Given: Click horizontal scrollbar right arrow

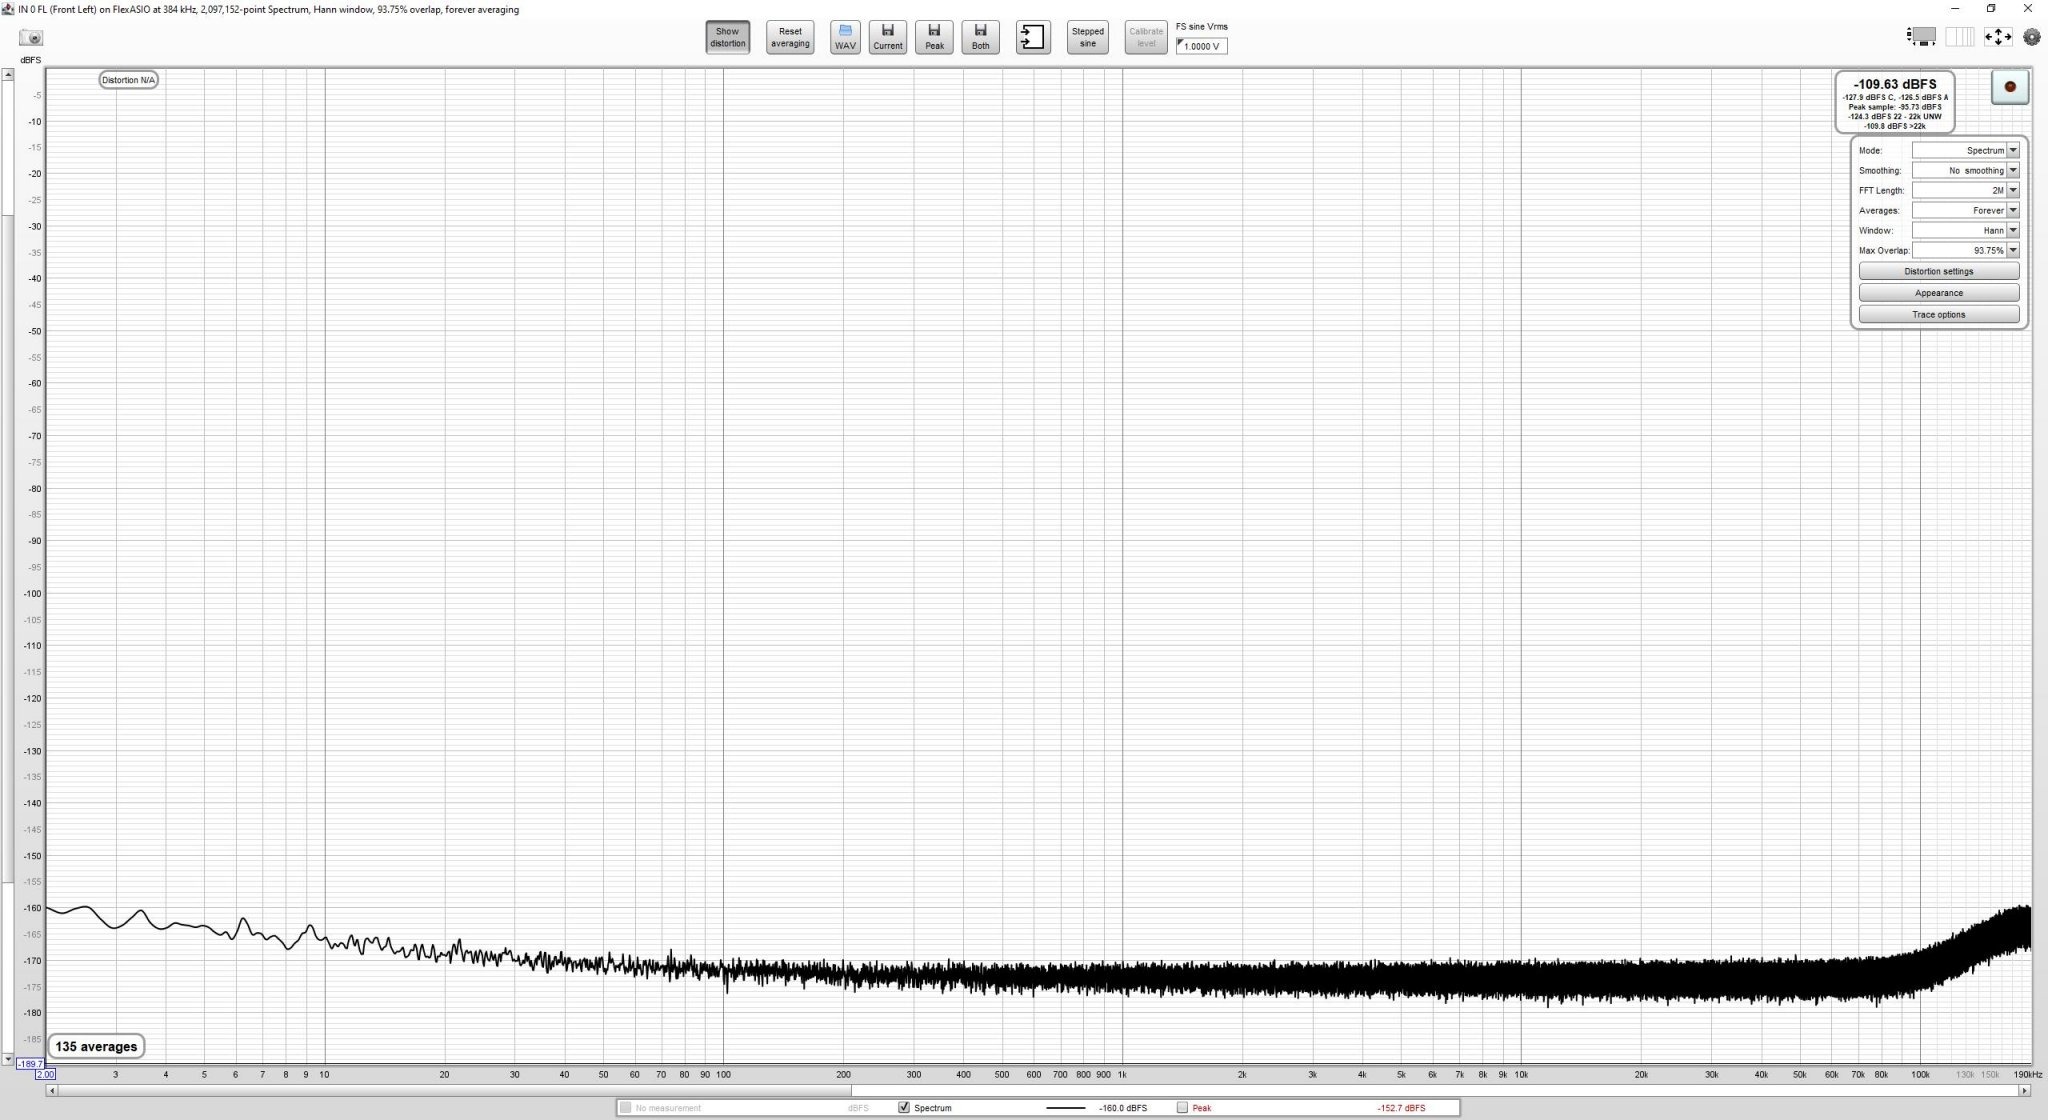Looking at the screenshot, I should [2025, 1091].
